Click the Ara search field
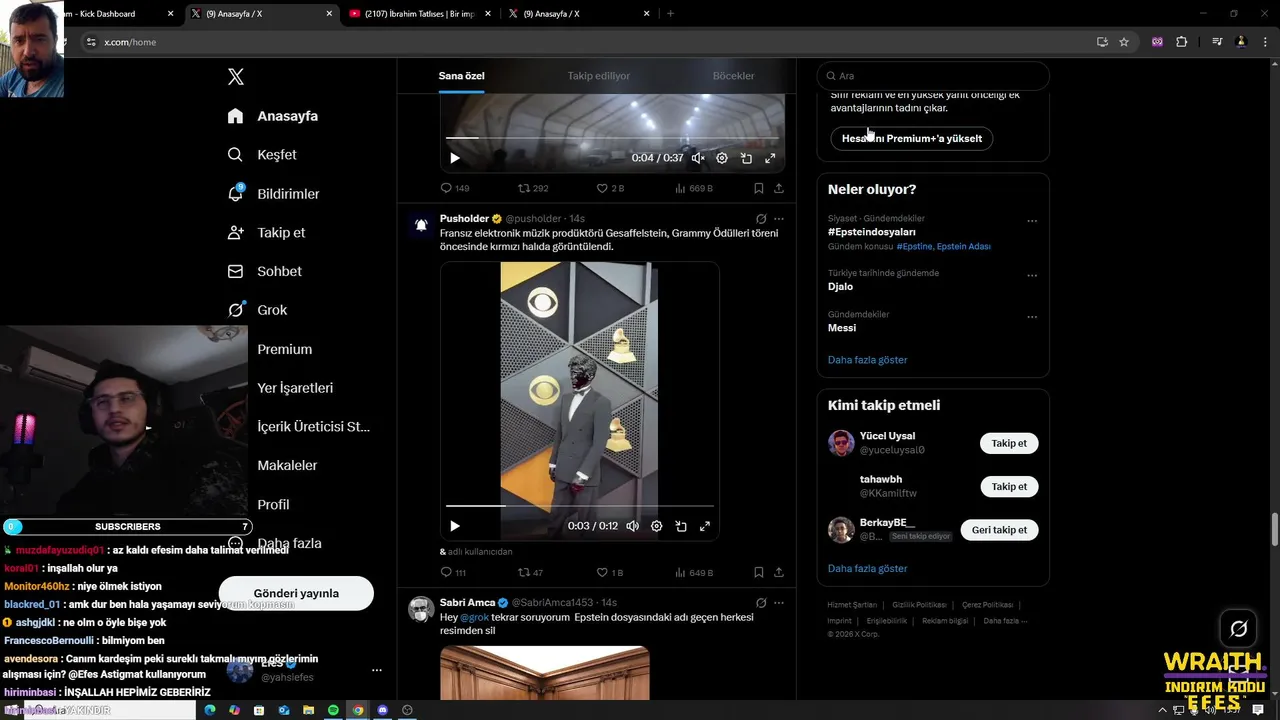This screenshot has width=1280, height=720. pos(933,76)
